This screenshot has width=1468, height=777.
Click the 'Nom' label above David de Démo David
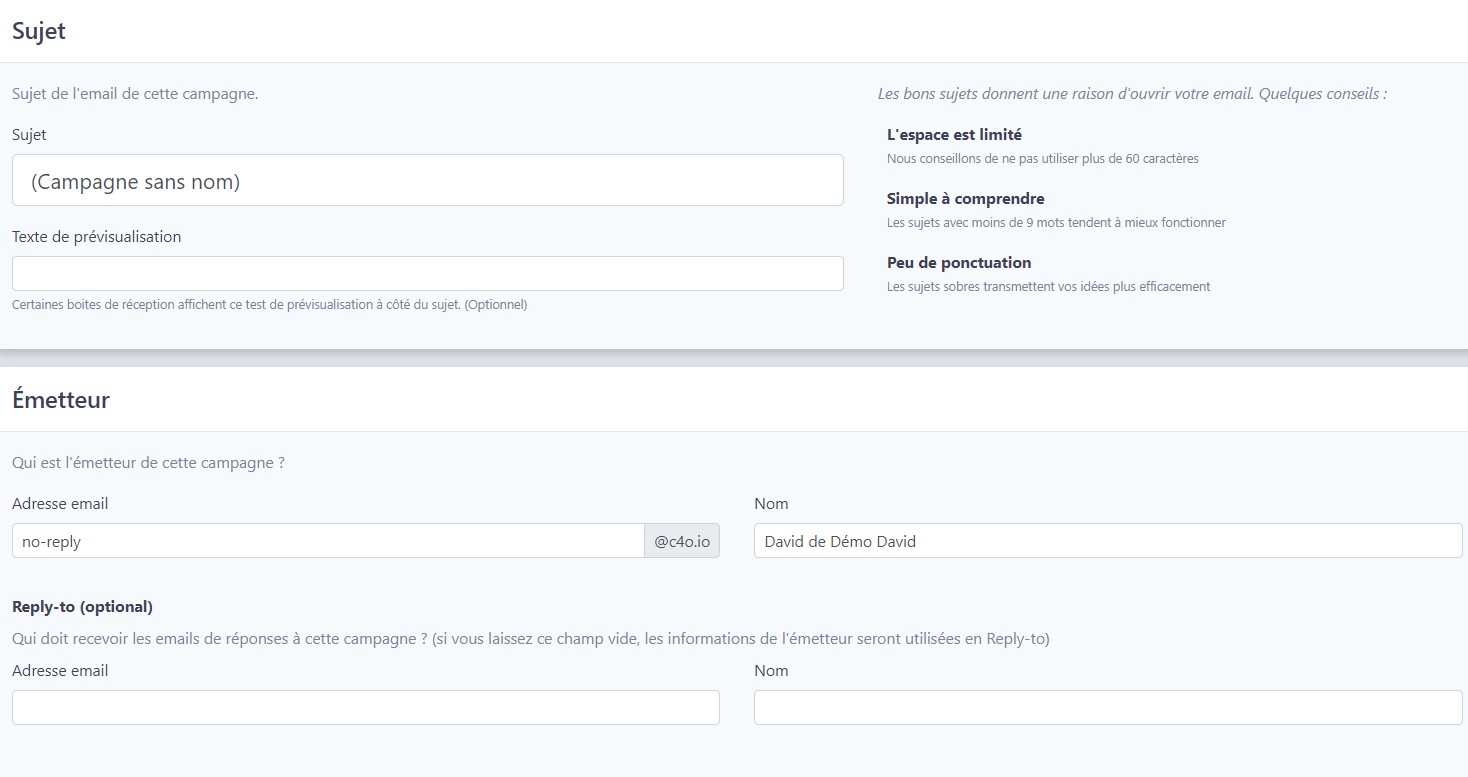point(771,504)
